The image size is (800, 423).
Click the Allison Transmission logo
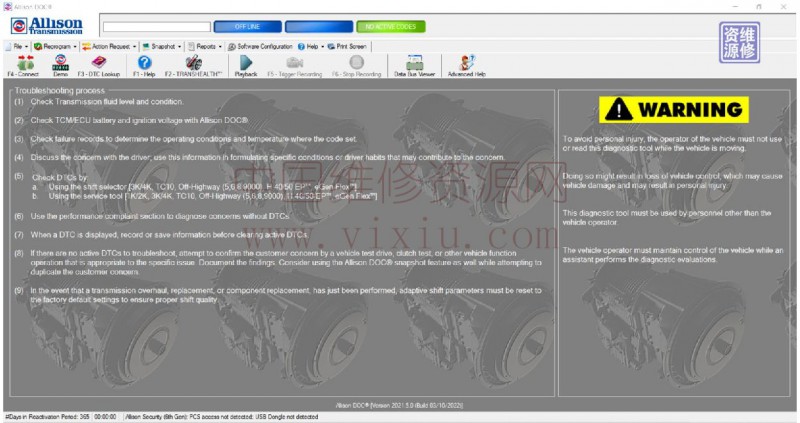[x=47, y=26]
